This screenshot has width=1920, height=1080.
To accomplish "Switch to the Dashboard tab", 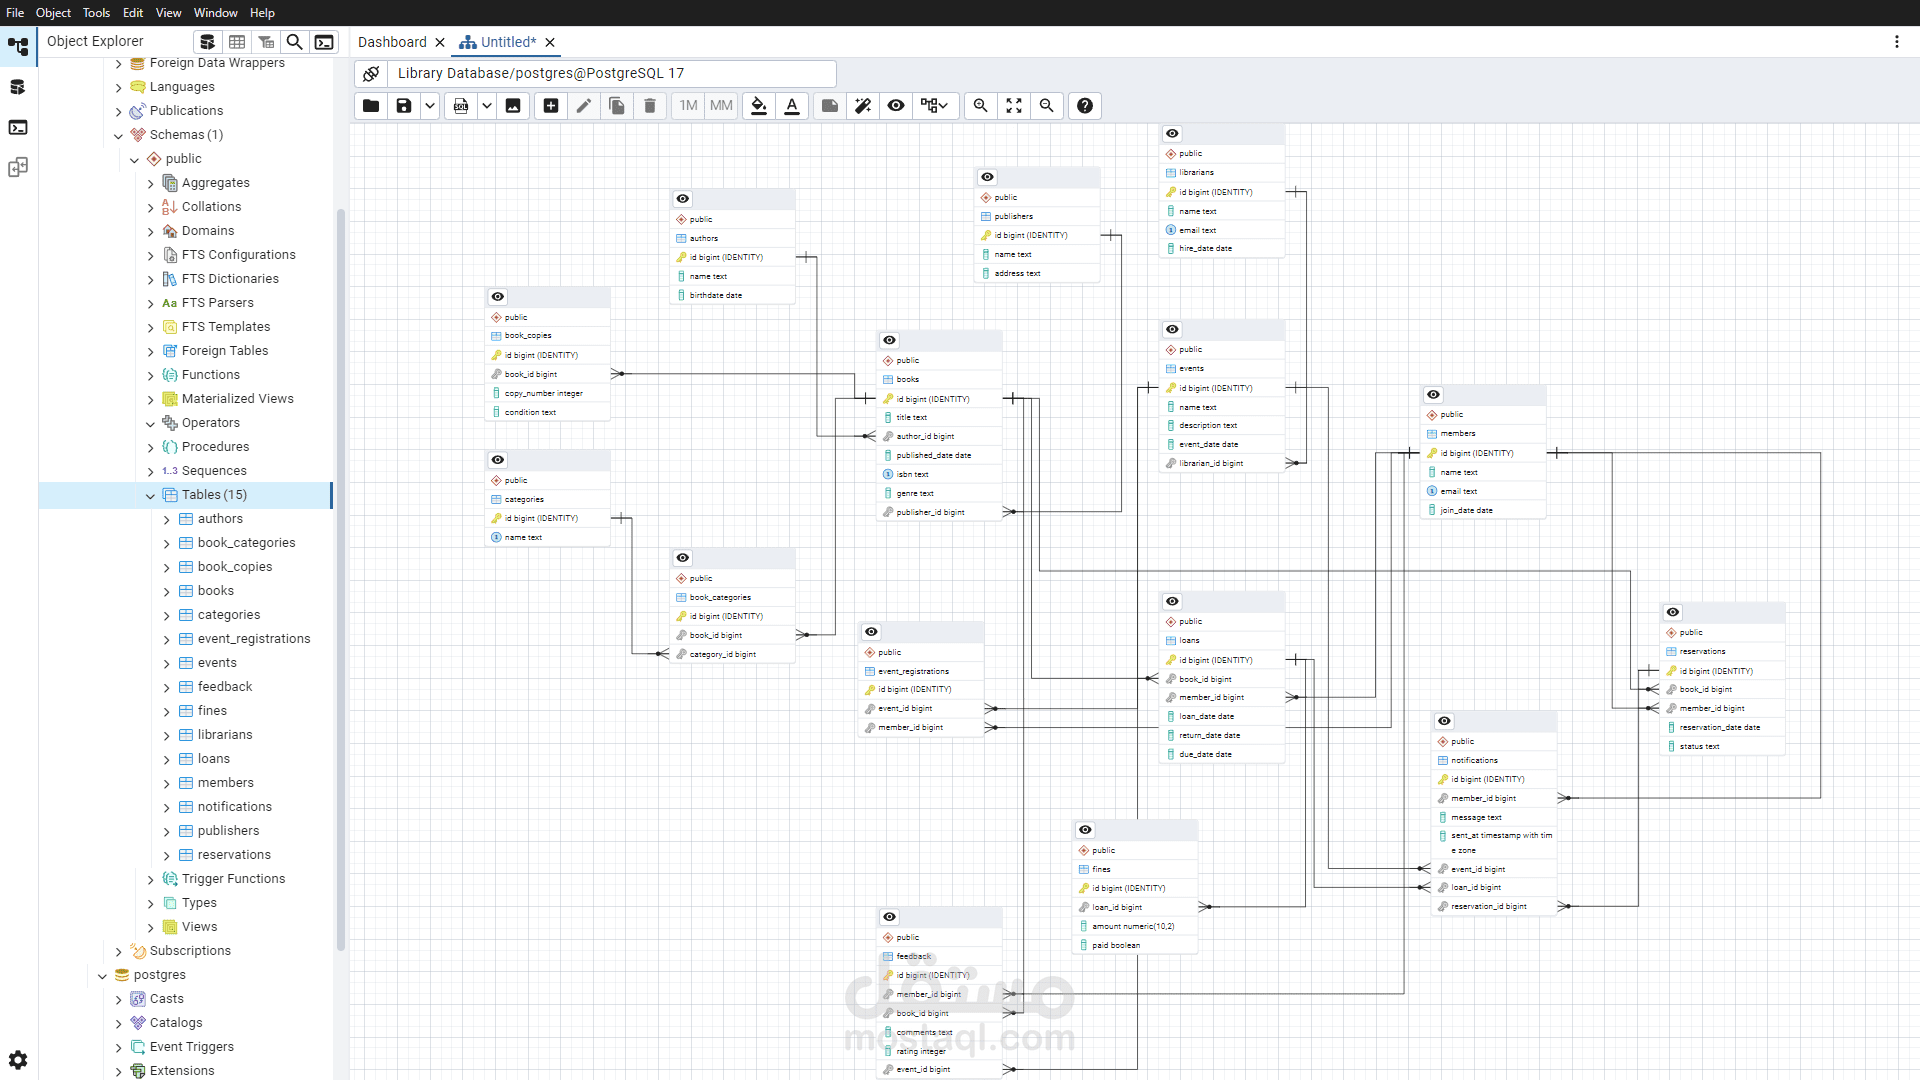I will click(x=392, y=42).
